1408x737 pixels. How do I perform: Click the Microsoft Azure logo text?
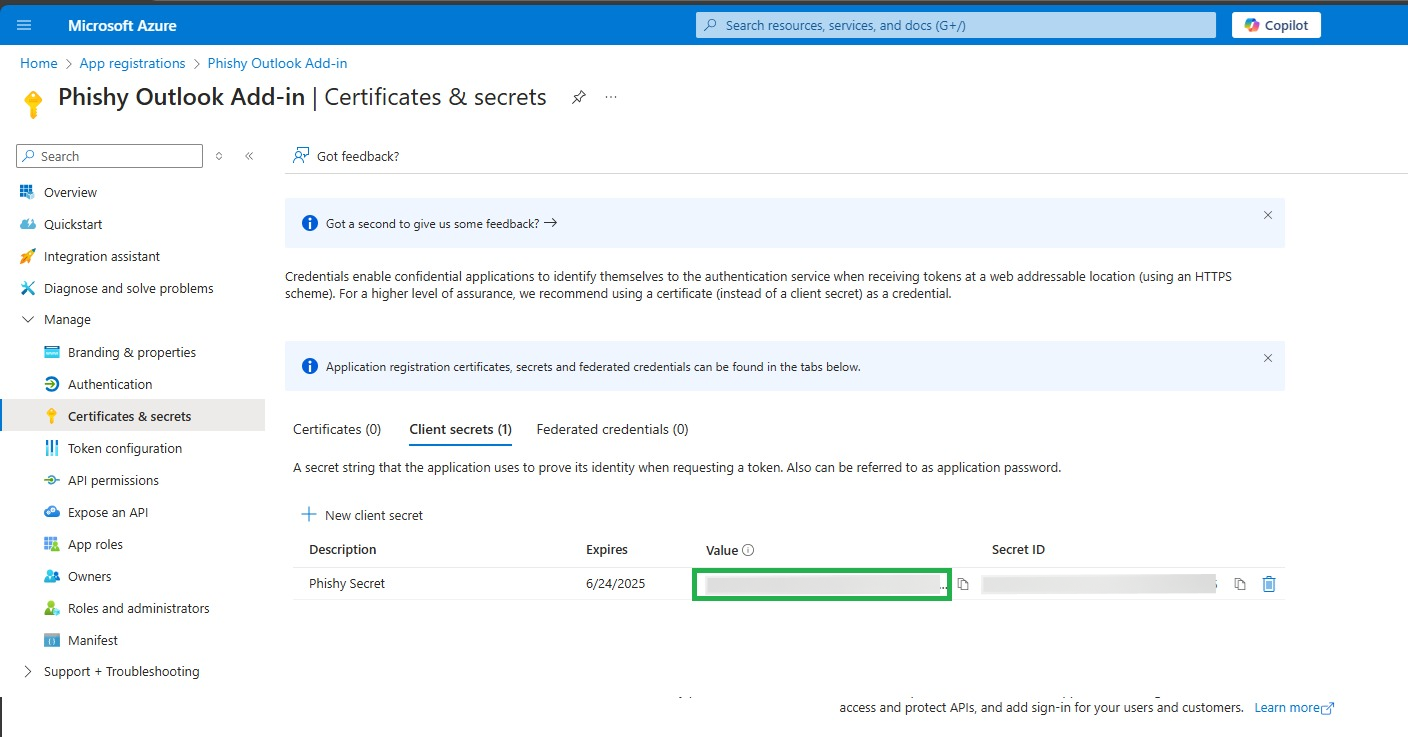pyautogui.click(x=122, y=25)
